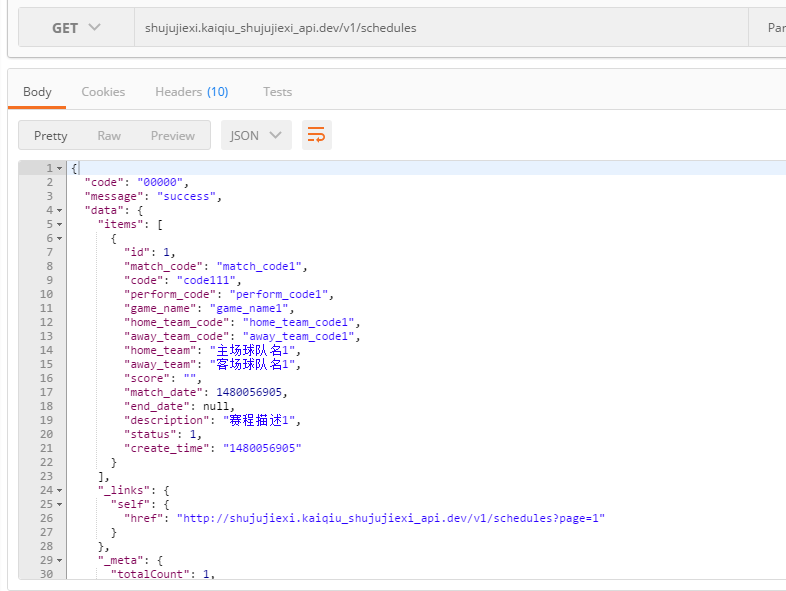Collapse the "self" object fold arrow
Screen dimensions: 786x591
(x=59, y=505)
